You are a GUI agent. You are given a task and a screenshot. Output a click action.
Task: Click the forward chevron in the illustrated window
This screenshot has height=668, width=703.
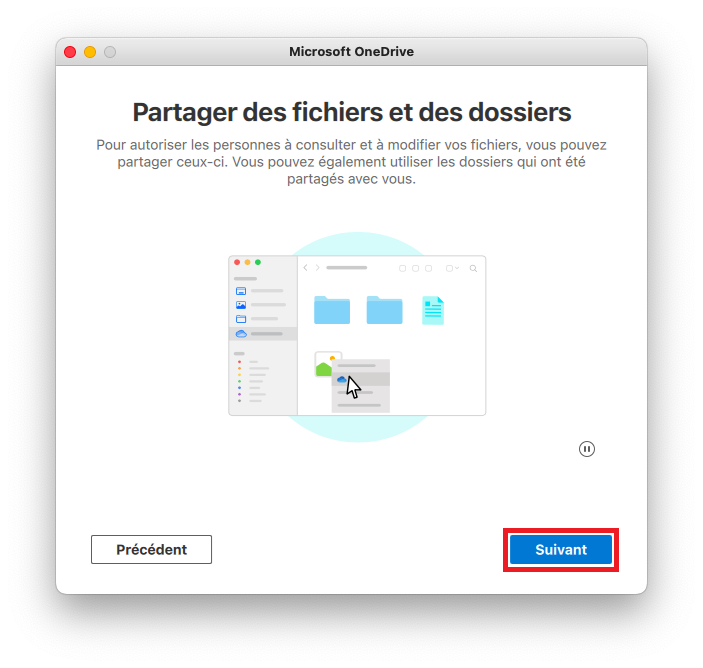pyautogui.click(x=317, y=268)
